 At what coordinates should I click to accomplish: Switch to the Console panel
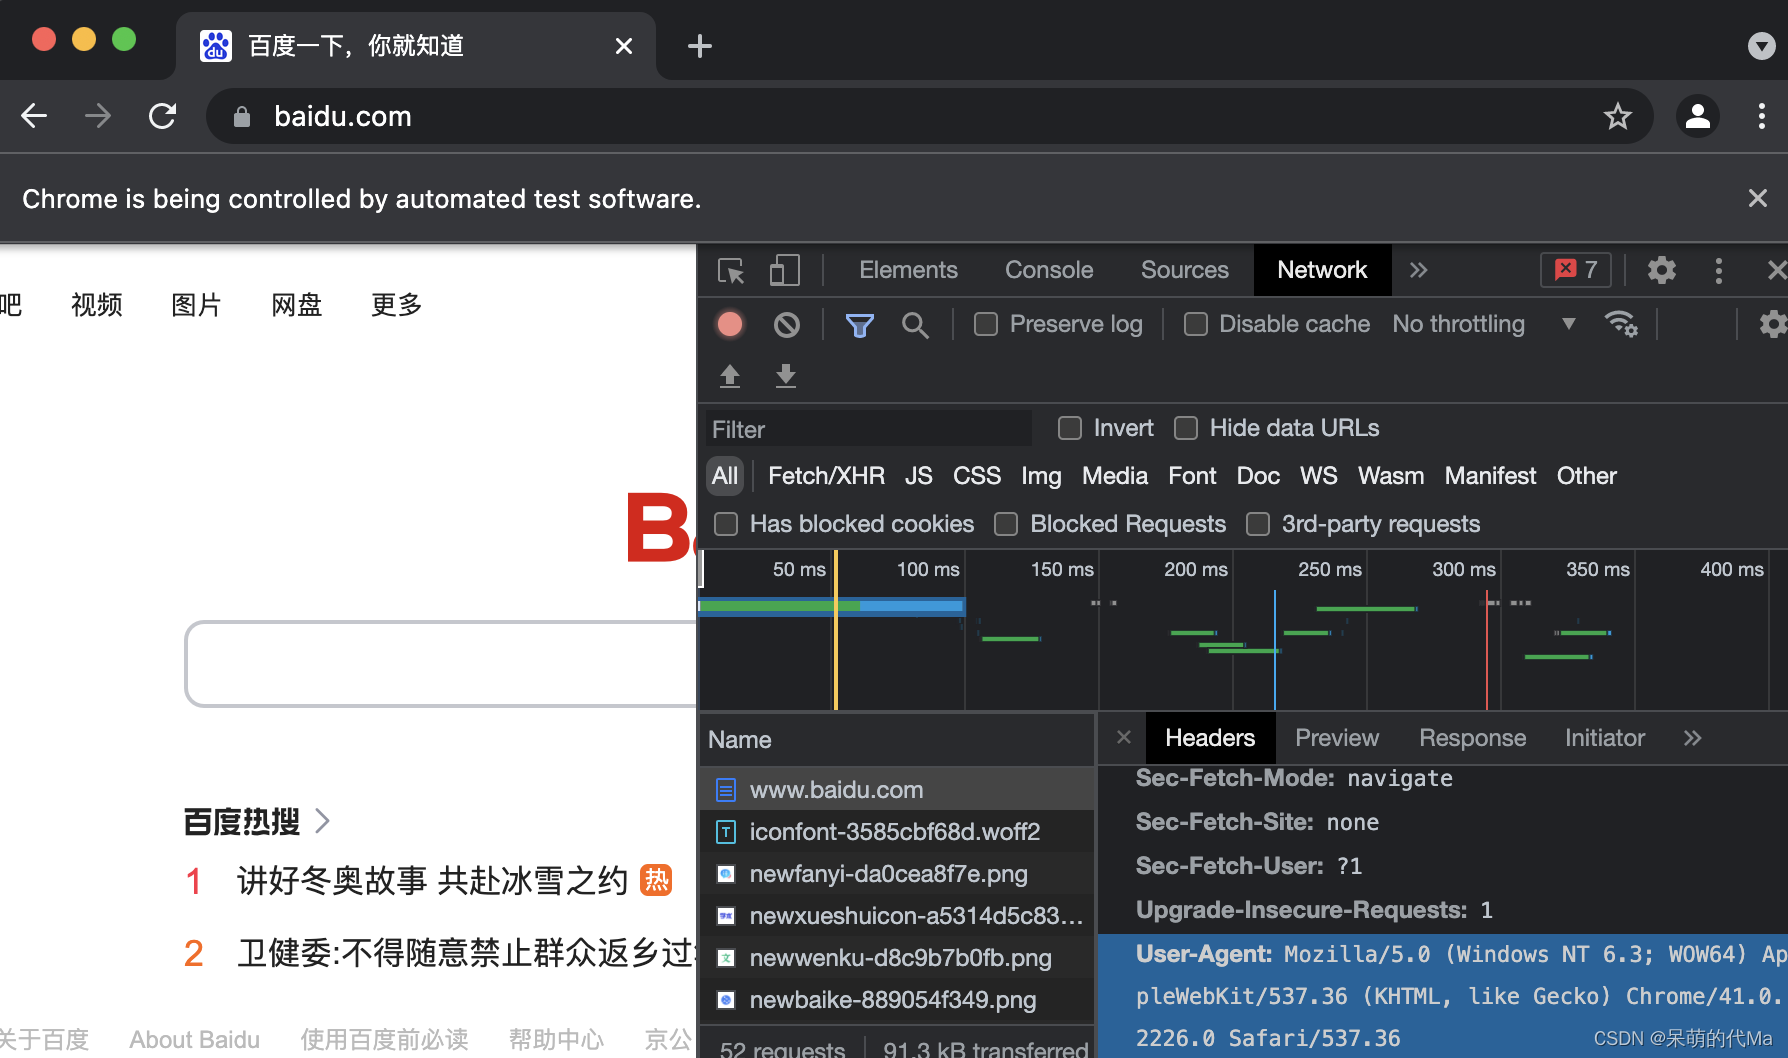[x=1049, y=270]
